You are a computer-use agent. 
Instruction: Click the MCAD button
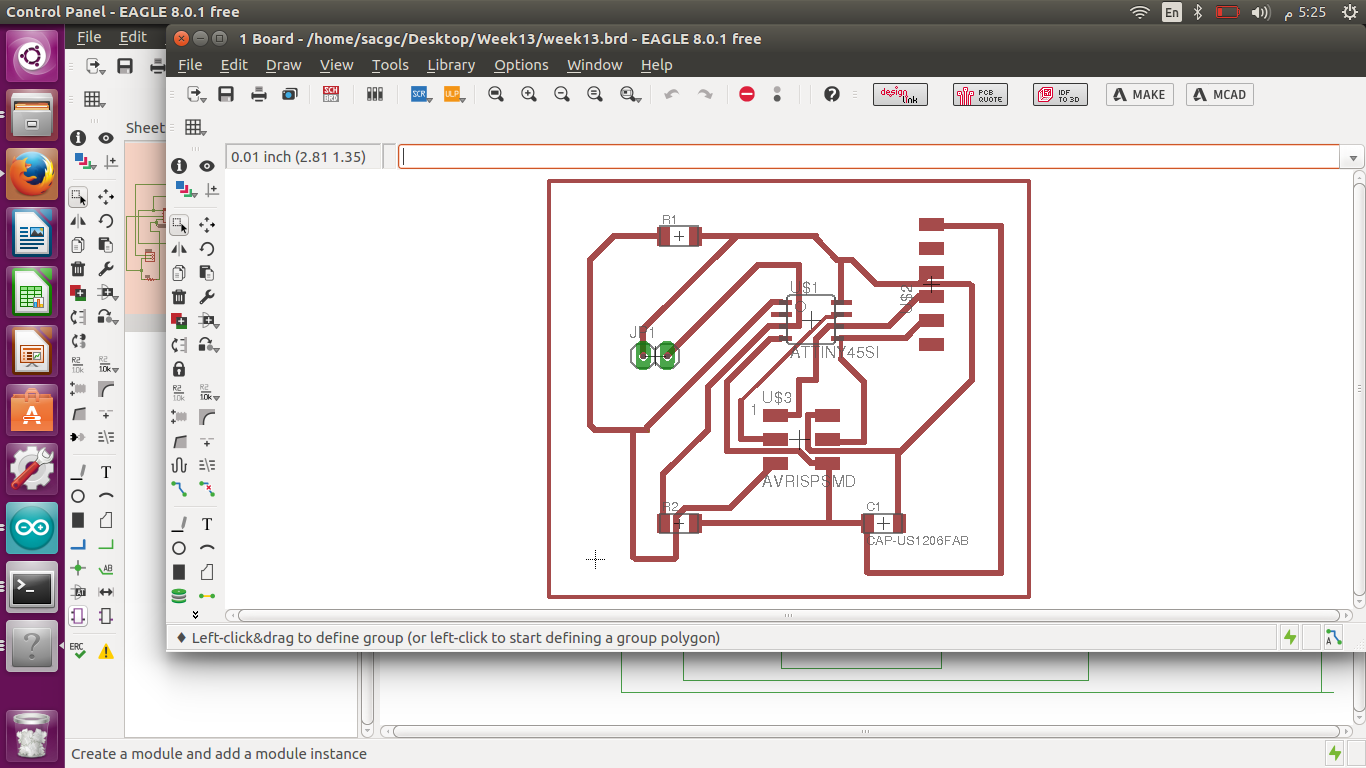(x=1219, y=95)
